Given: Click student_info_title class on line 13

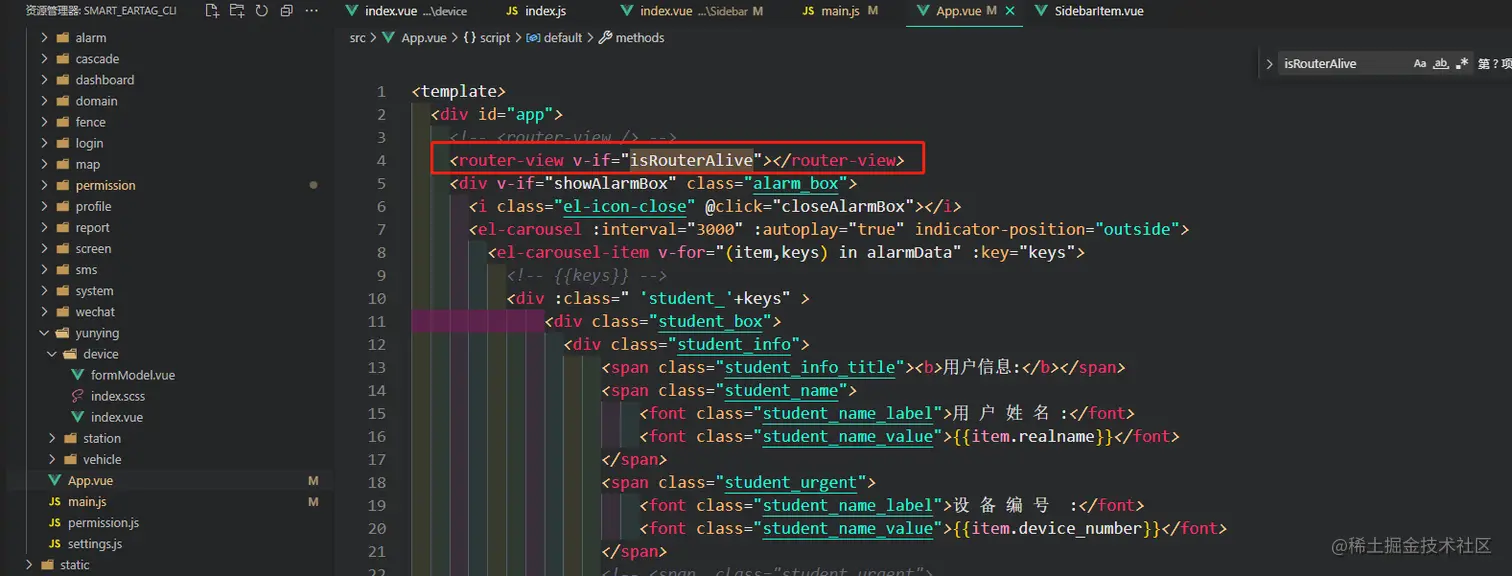Looking at the screenshot, I should coord(810,367).
